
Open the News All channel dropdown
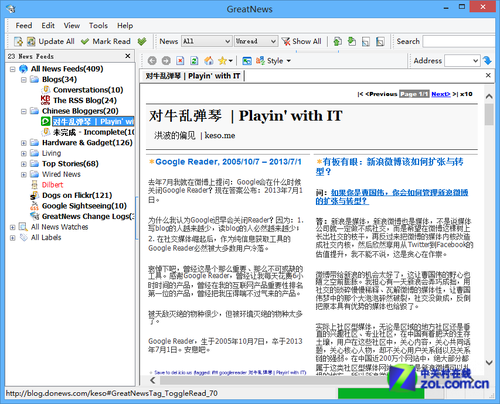[206, 41]
